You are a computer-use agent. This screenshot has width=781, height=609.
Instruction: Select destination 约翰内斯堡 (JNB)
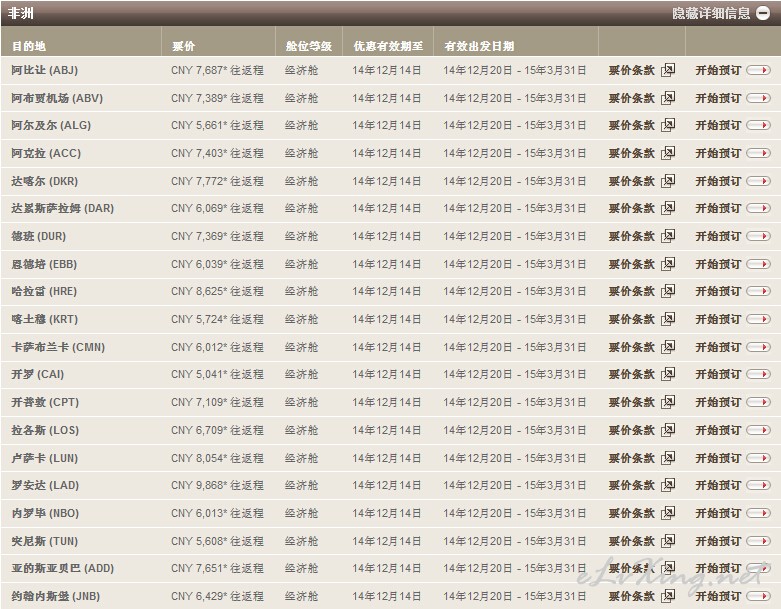click(x=56, y=596)
